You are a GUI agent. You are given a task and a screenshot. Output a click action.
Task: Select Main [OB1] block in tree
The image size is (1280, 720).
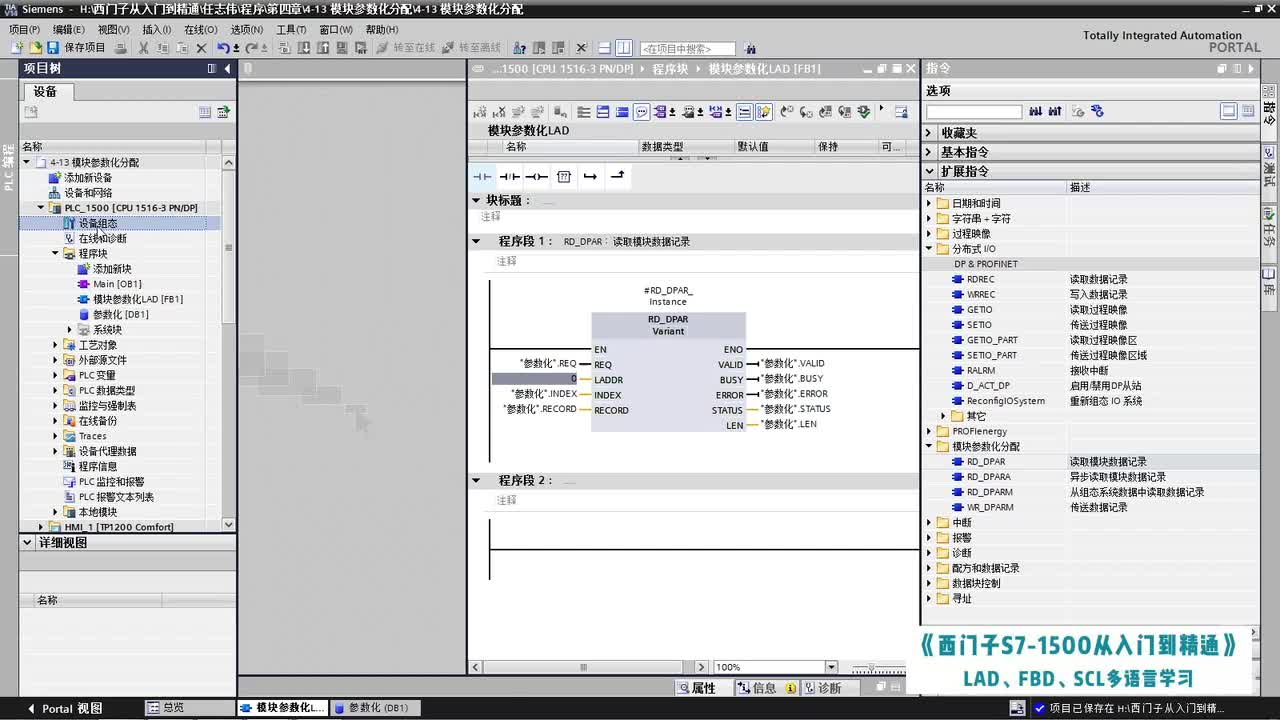[117, 284]
